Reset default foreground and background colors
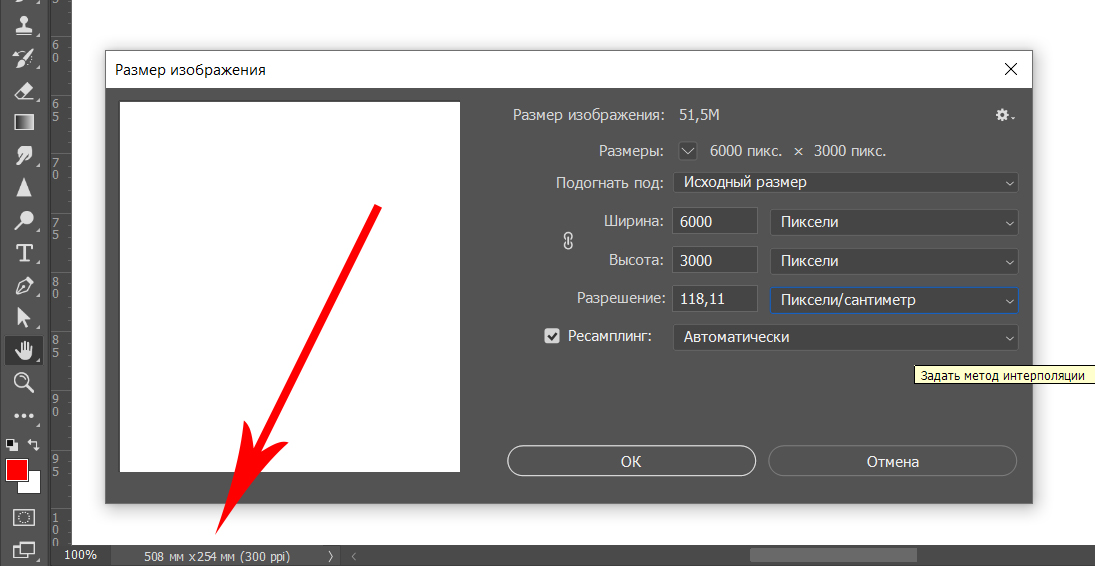The width and height of the screenshot is (1095, 566). (12, 444)
